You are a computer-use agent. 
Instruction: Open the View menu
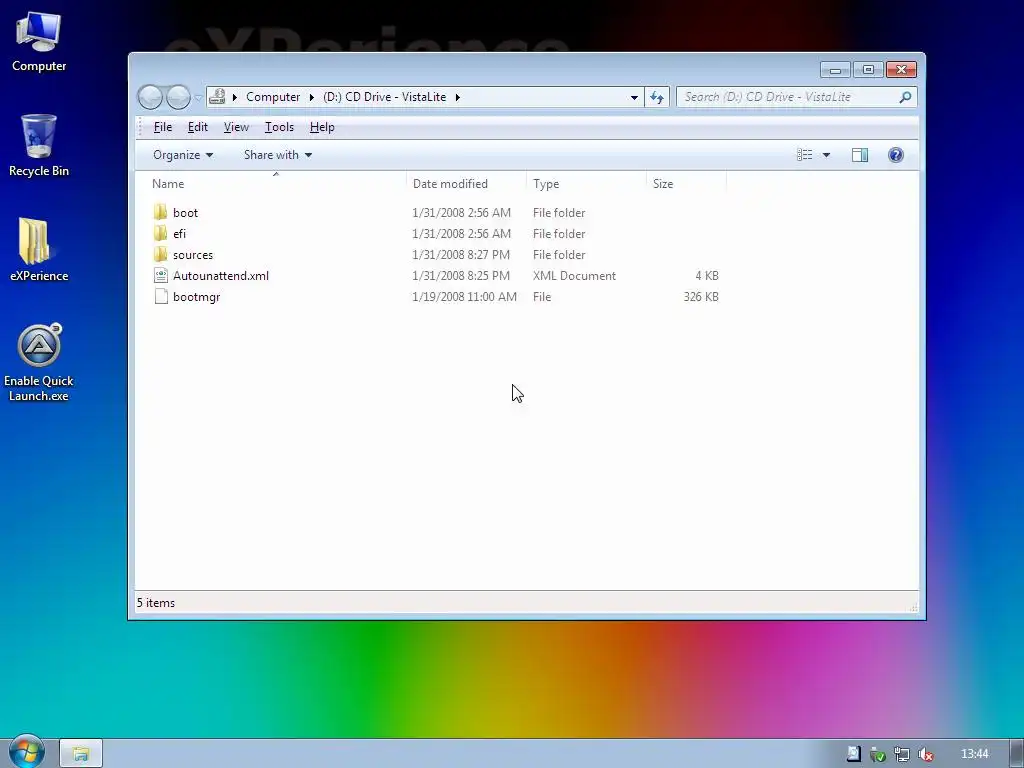236,127
